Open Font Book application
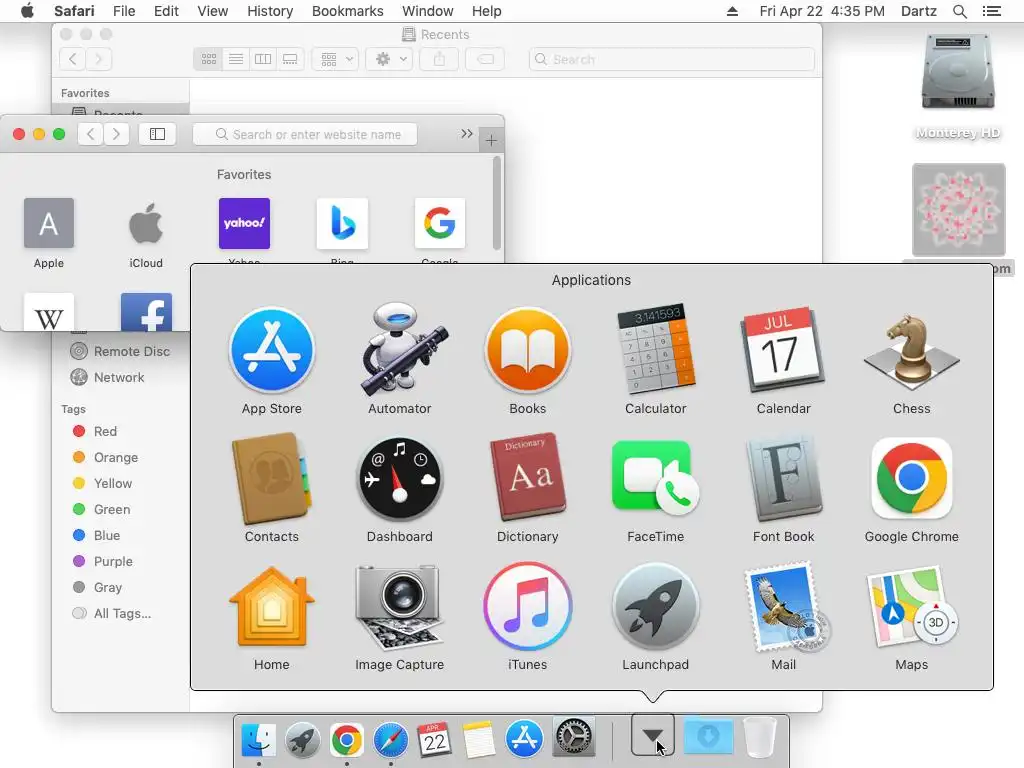1024x768 pixels. tap(783, 479)
